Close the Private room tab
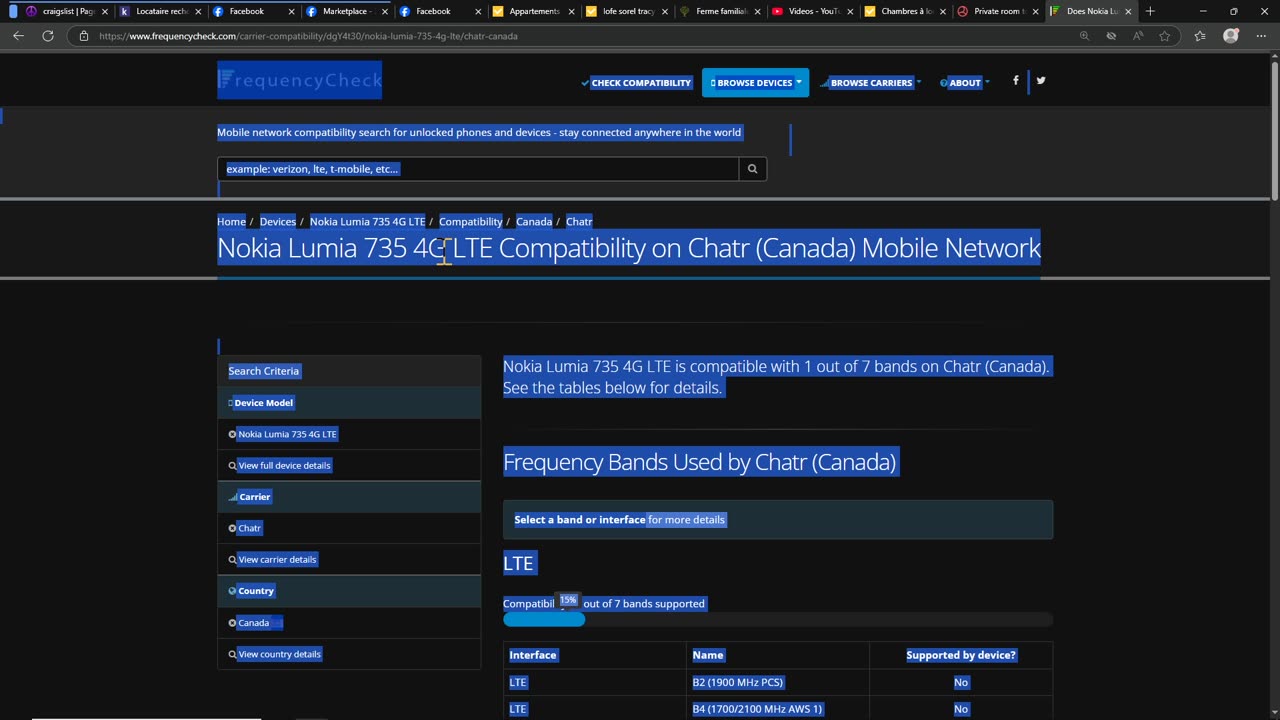The height and width of the screenshot is (720, 1280). point(1035,11)
